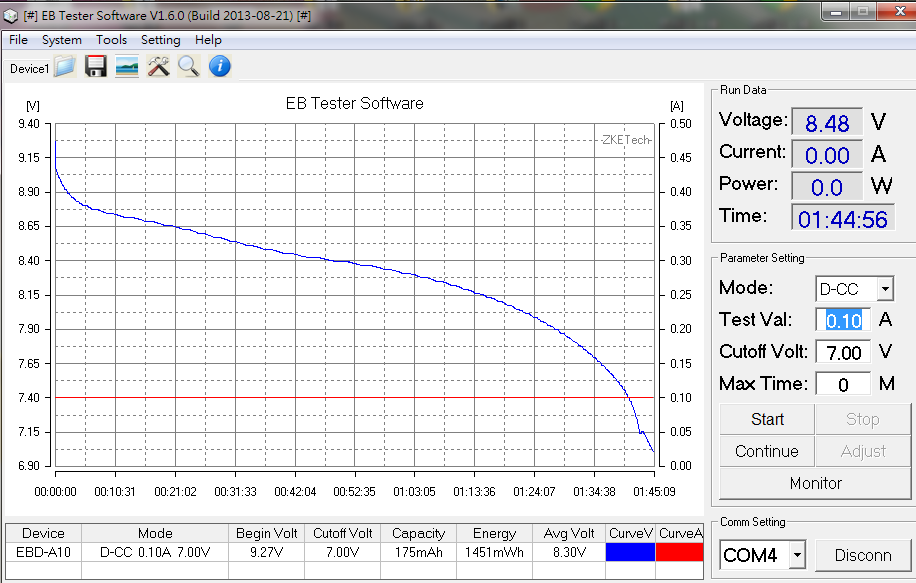Screen dimensions: 916x583
Task: Open settings via hammer and wrench icon
Action: pyautogui.click(x=158, y=67)
